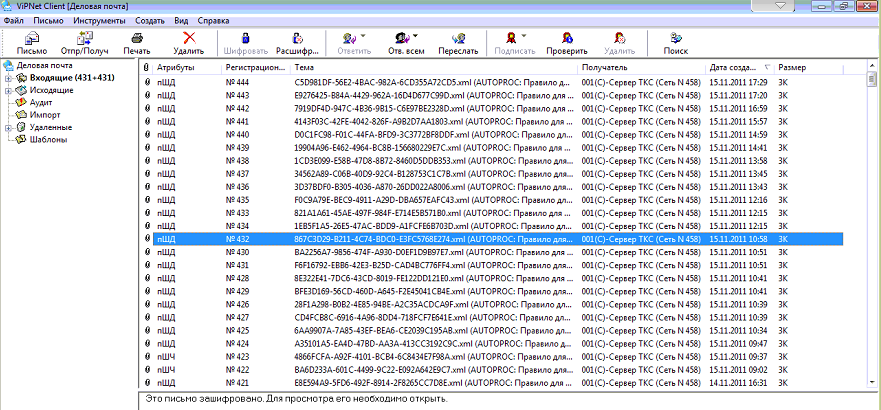Select message № 439
This screenshot has height=410, width=881.
(x=492, y=147)
